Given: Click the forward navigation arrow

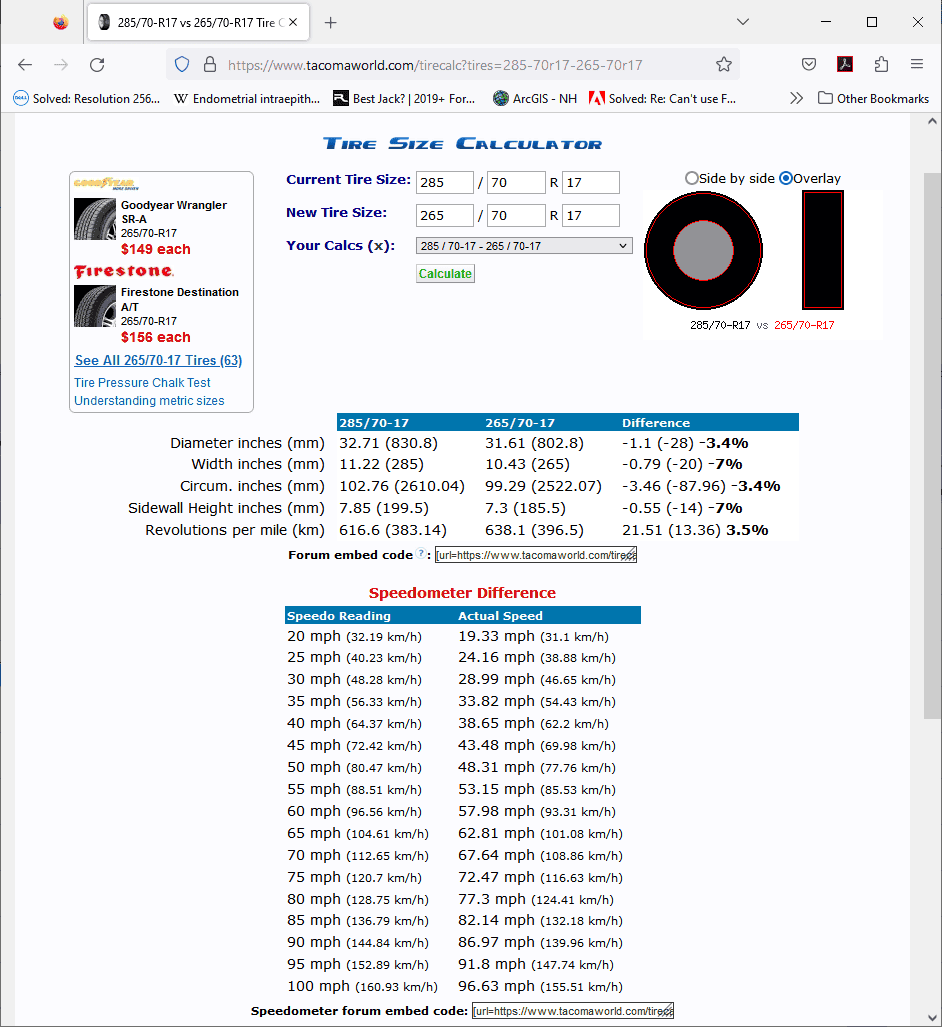Looking at the screenshot, I should coord(61,64).
